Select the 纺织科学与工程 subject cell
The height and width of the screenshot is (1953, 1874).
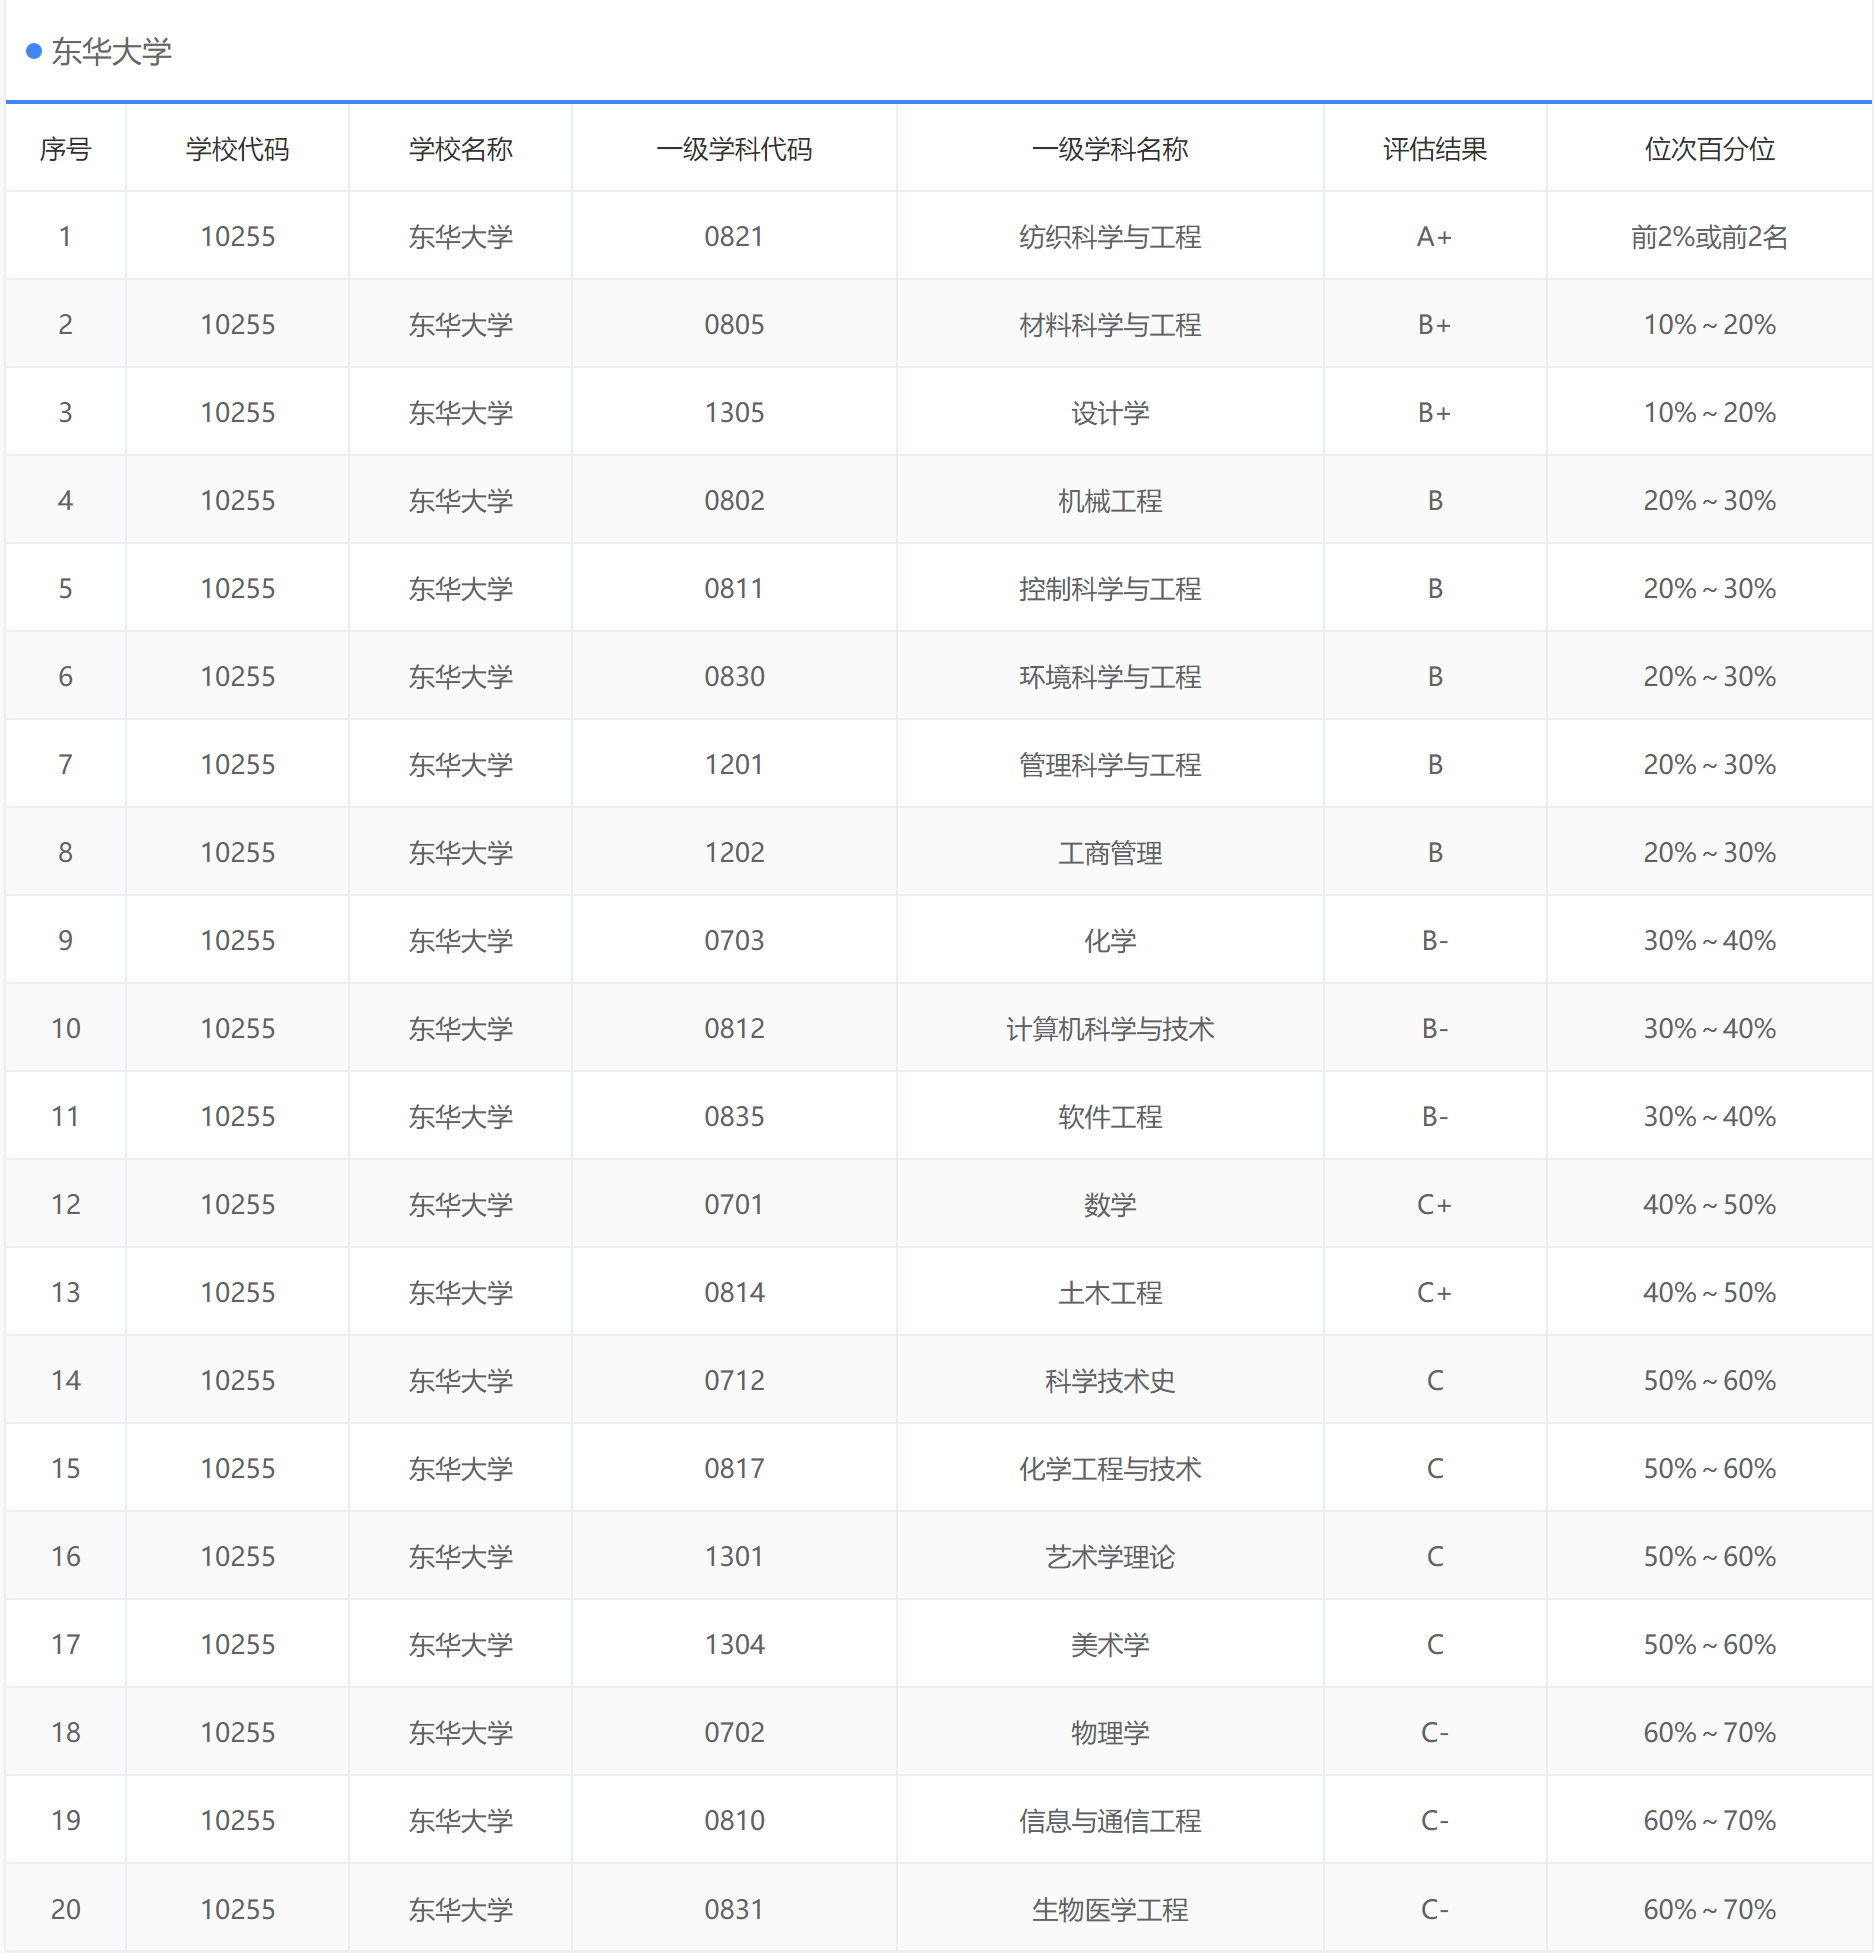[1110, 237]
